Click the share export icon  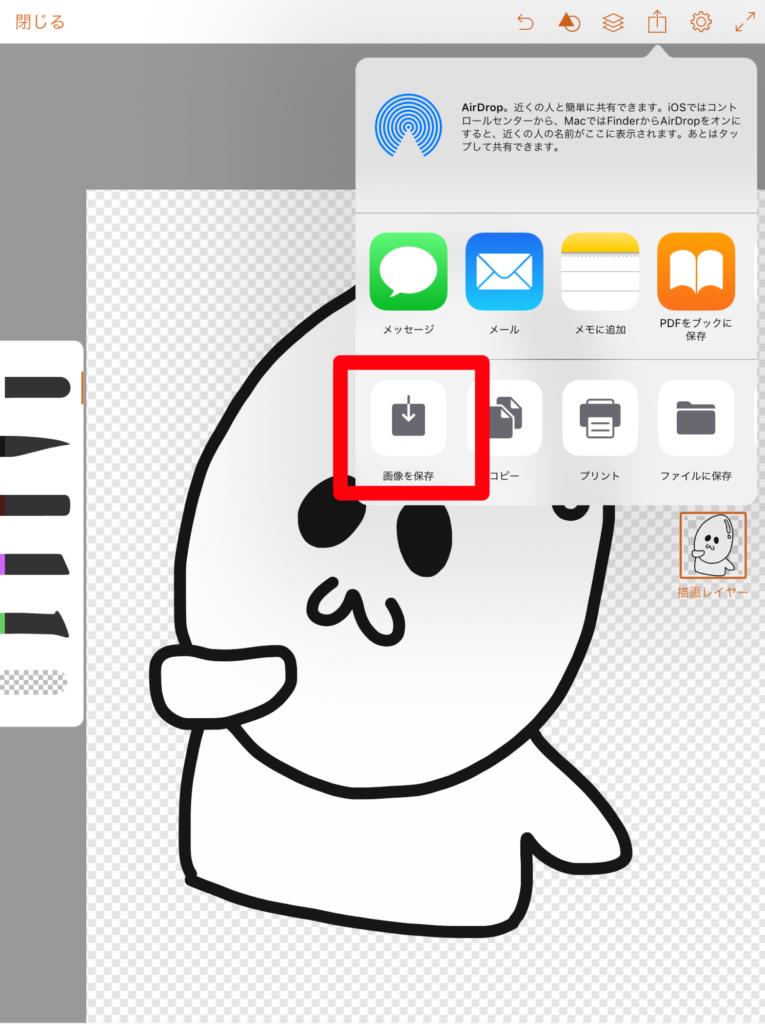657,22
